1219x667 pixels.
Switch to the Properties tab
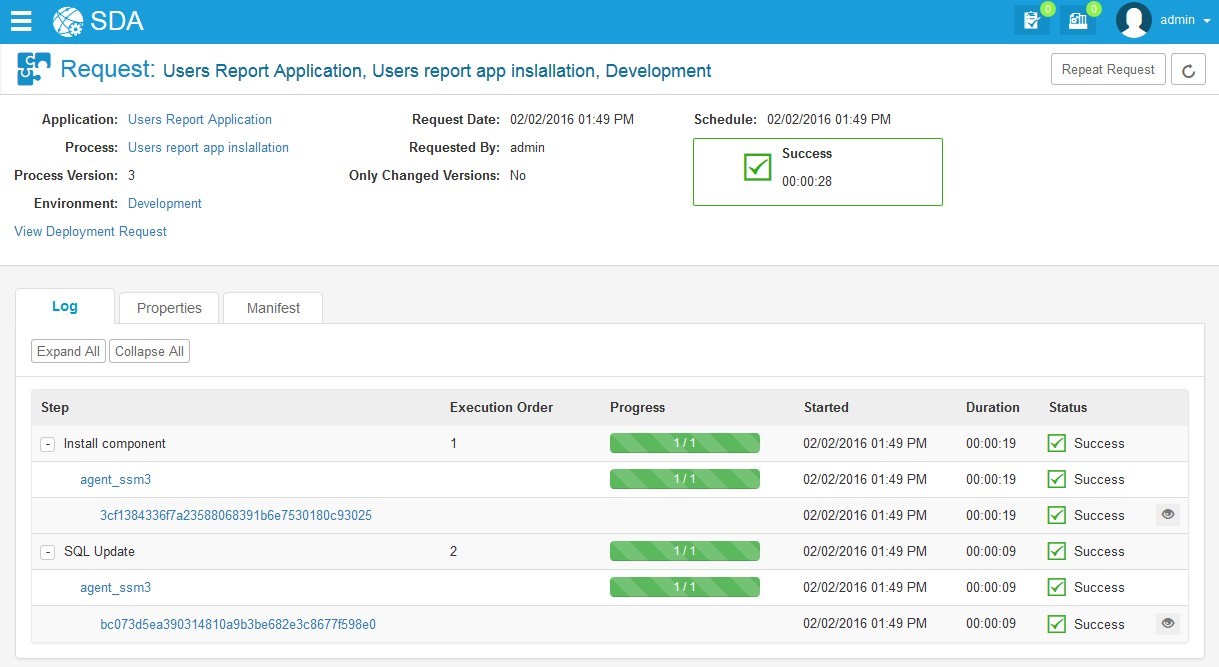click(x=169, y=308)
